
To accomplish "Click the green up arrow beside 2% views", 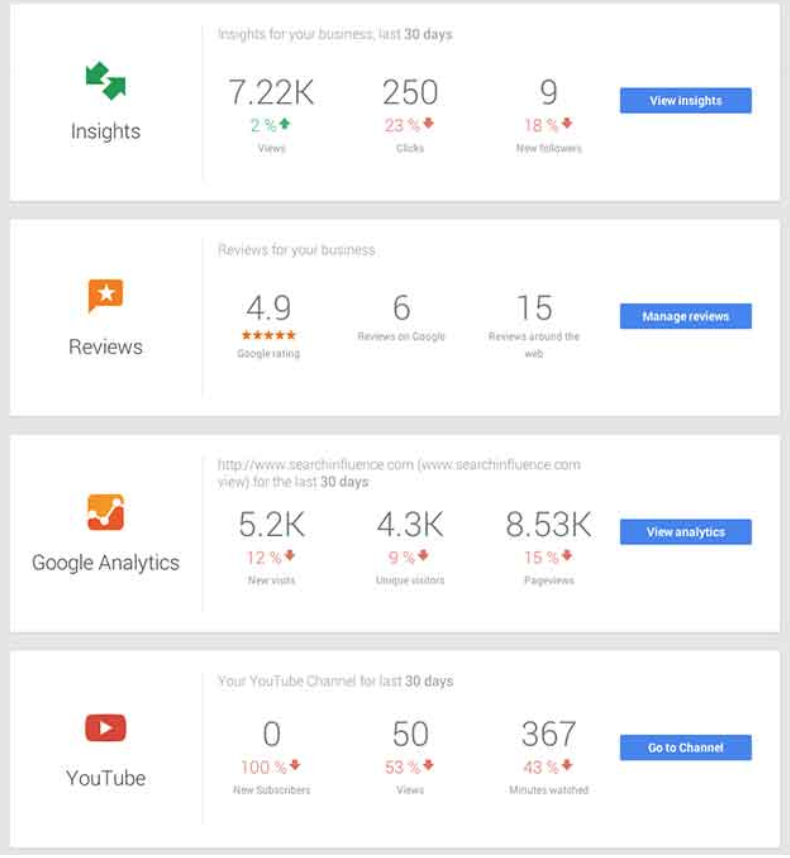I will click(284, 124).
